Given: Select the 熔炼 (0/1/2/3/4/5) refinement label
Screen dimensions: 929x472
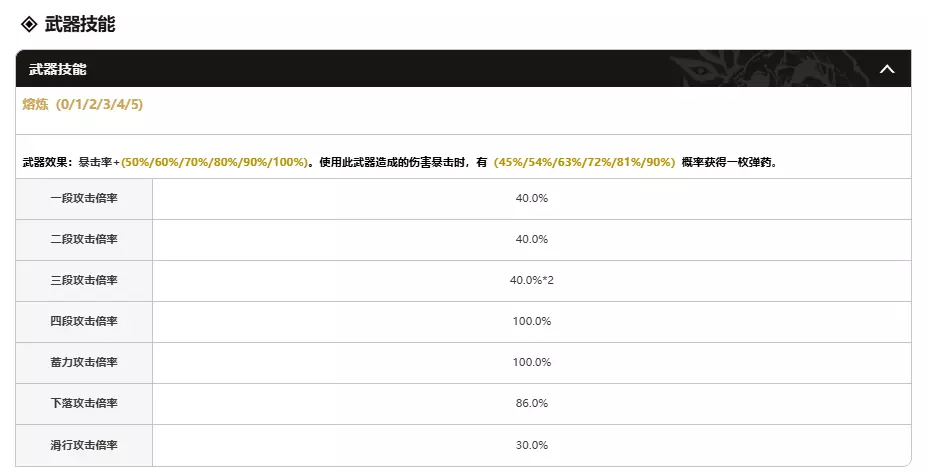Looking at the screenshot, I should 83,104.
